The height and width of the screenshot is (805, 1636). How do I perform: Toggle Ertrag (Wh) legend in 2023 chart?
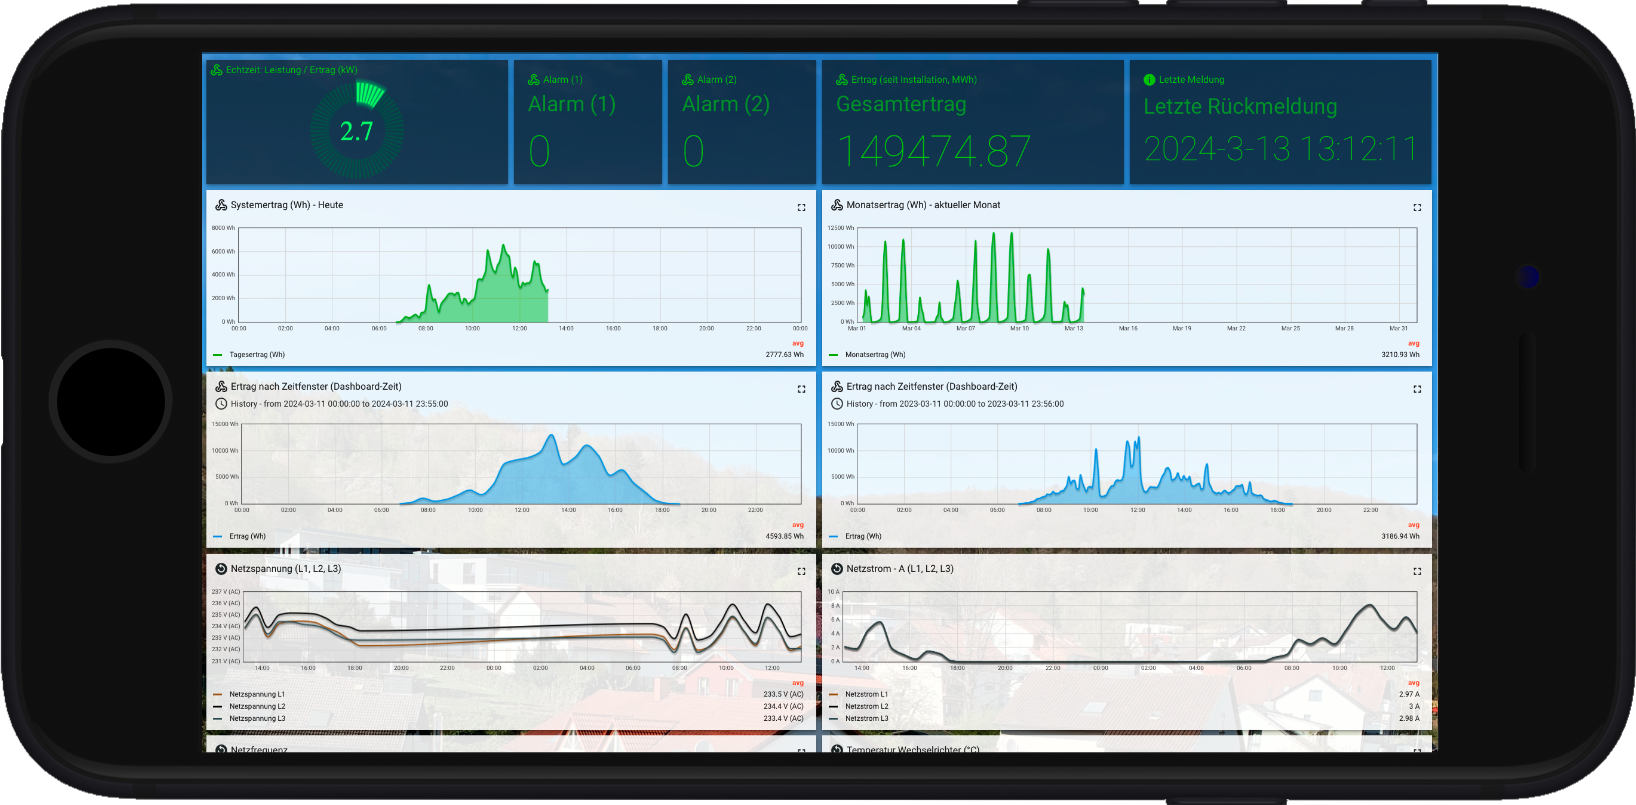point(856,537)
